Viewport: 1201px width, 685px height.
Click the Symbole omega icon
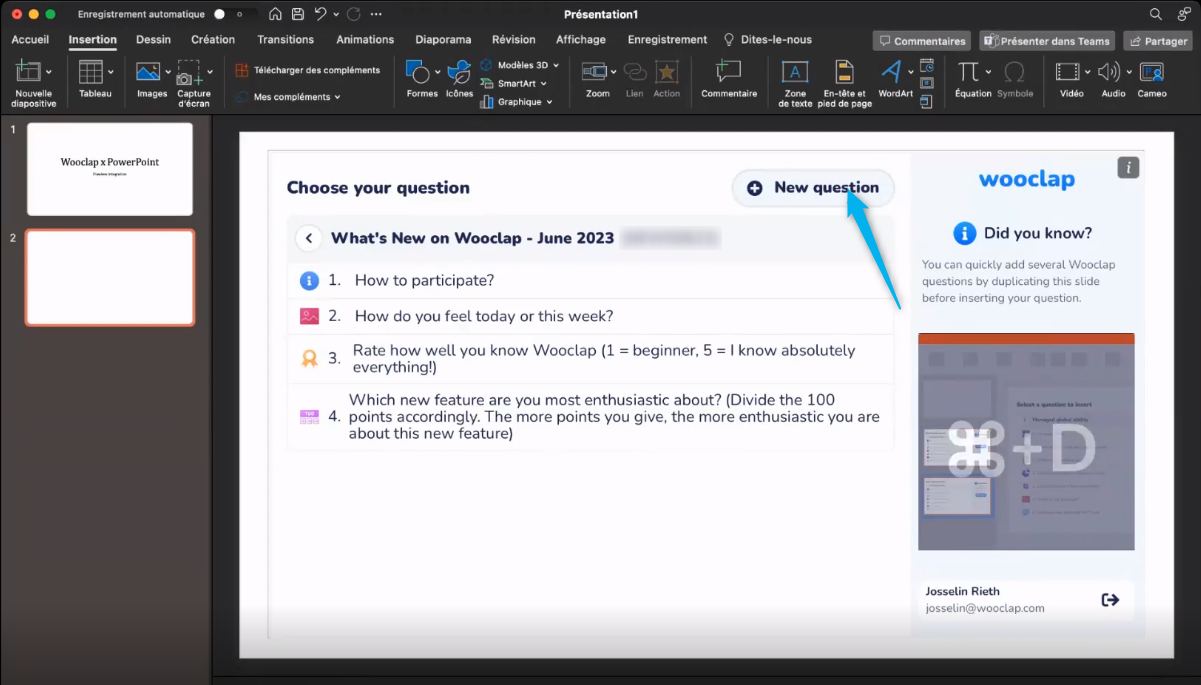point(1014,72)
